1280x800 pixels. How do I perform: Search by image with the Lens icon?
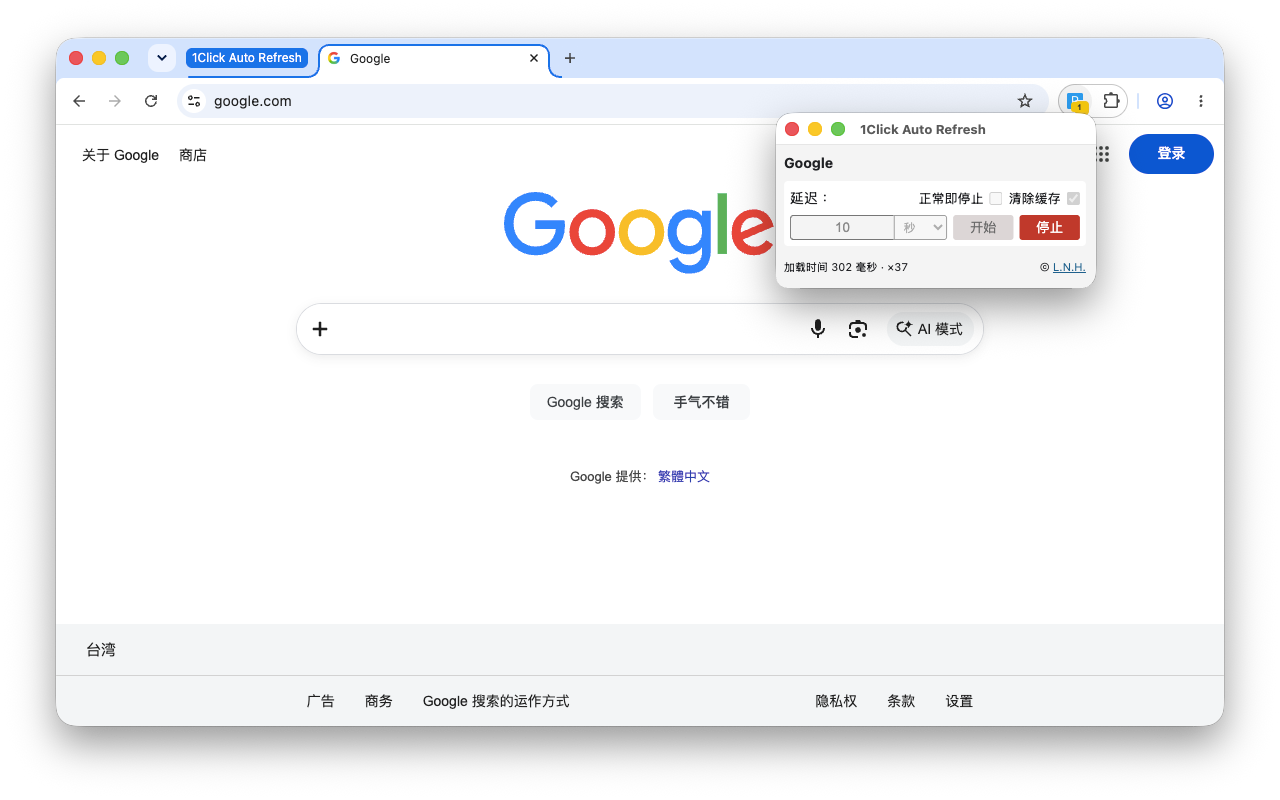pos(858,329)
